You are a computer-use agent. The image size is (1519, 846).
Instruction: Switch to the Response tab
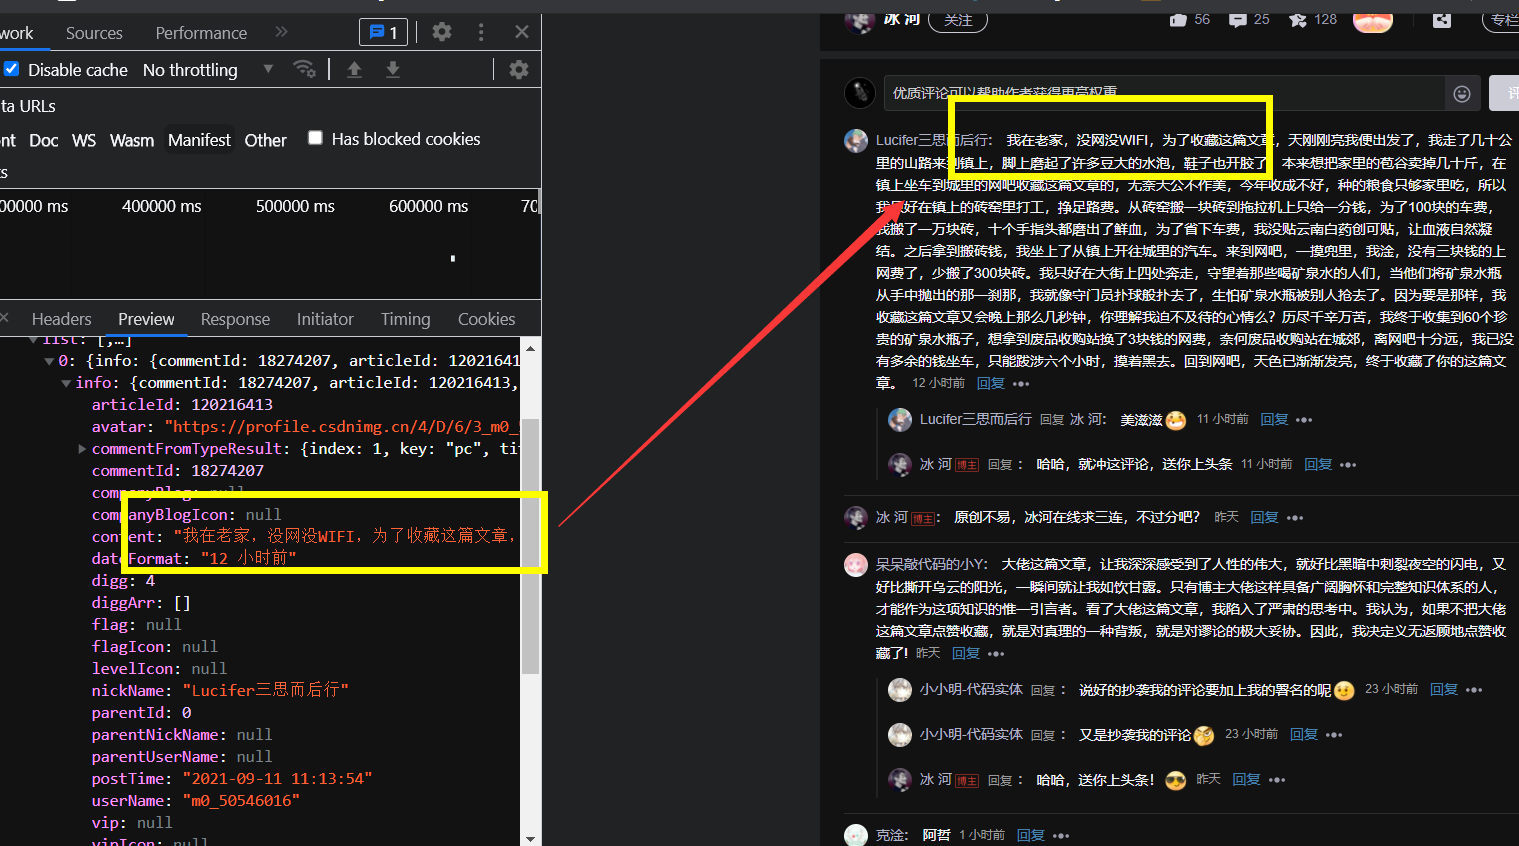coord(235,318)
